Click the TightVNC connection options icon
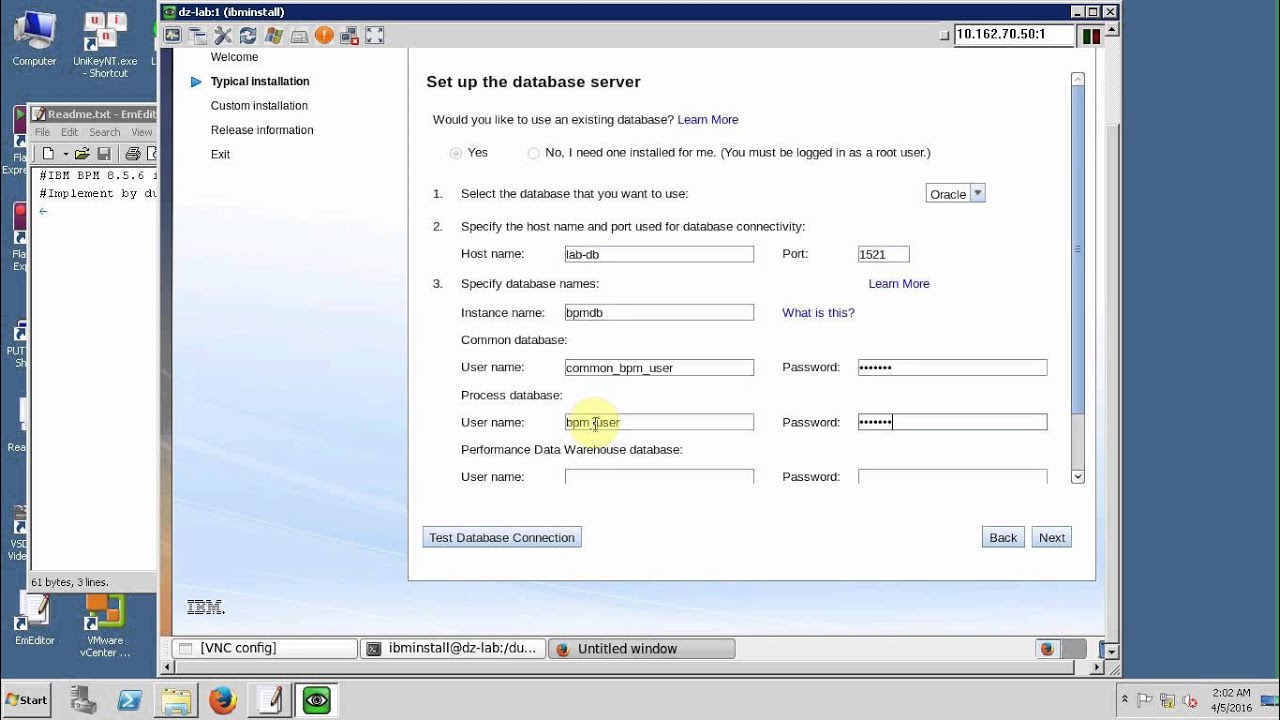 pyautogui.click(x=173, y=35)
